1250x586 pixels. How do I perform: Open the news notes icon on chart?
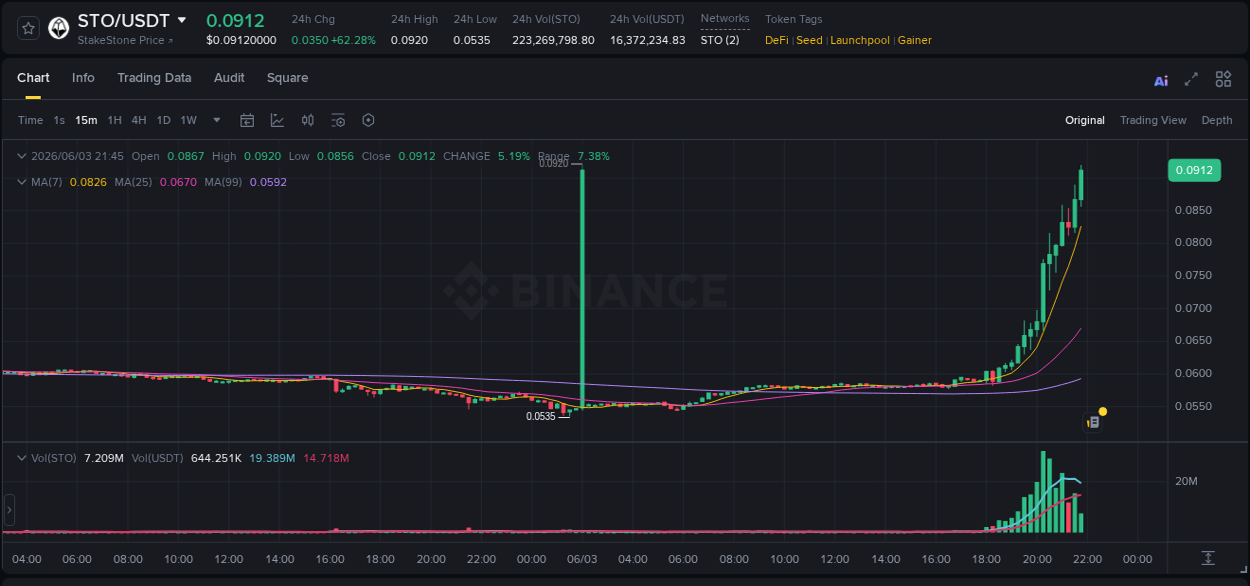point(1094,422)
